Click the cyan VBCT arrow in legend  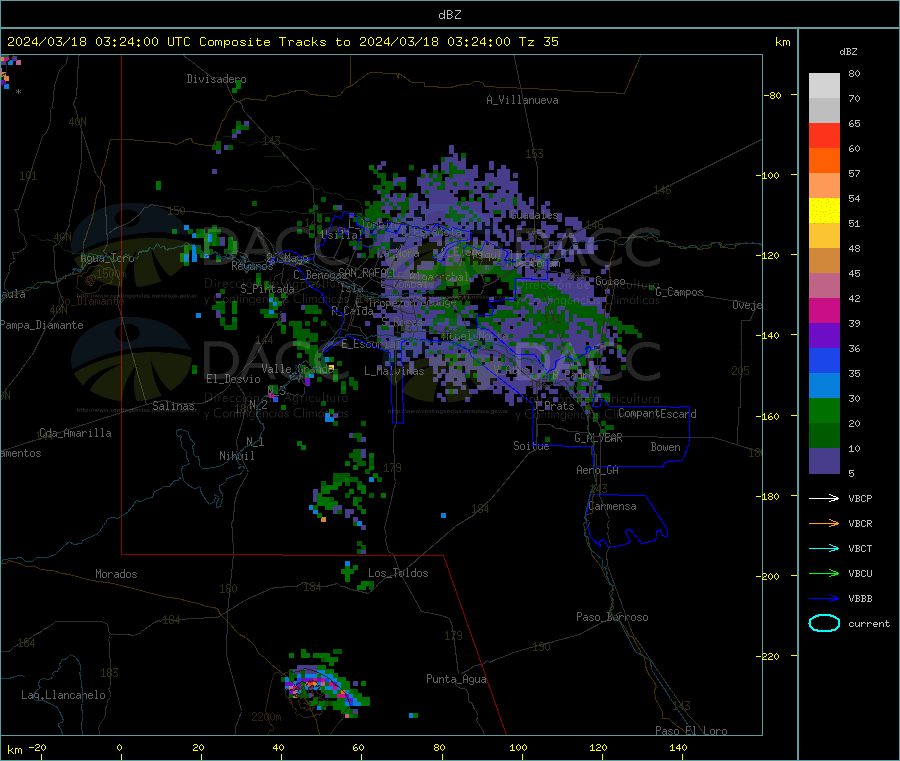pos(824,549)
